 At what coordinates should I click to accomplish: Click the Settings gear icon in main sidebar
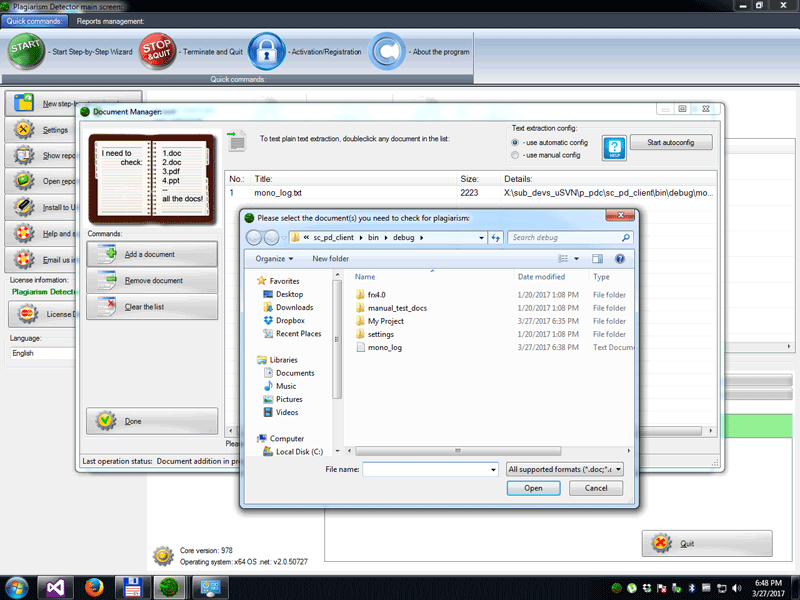click(x=23, y=130)
